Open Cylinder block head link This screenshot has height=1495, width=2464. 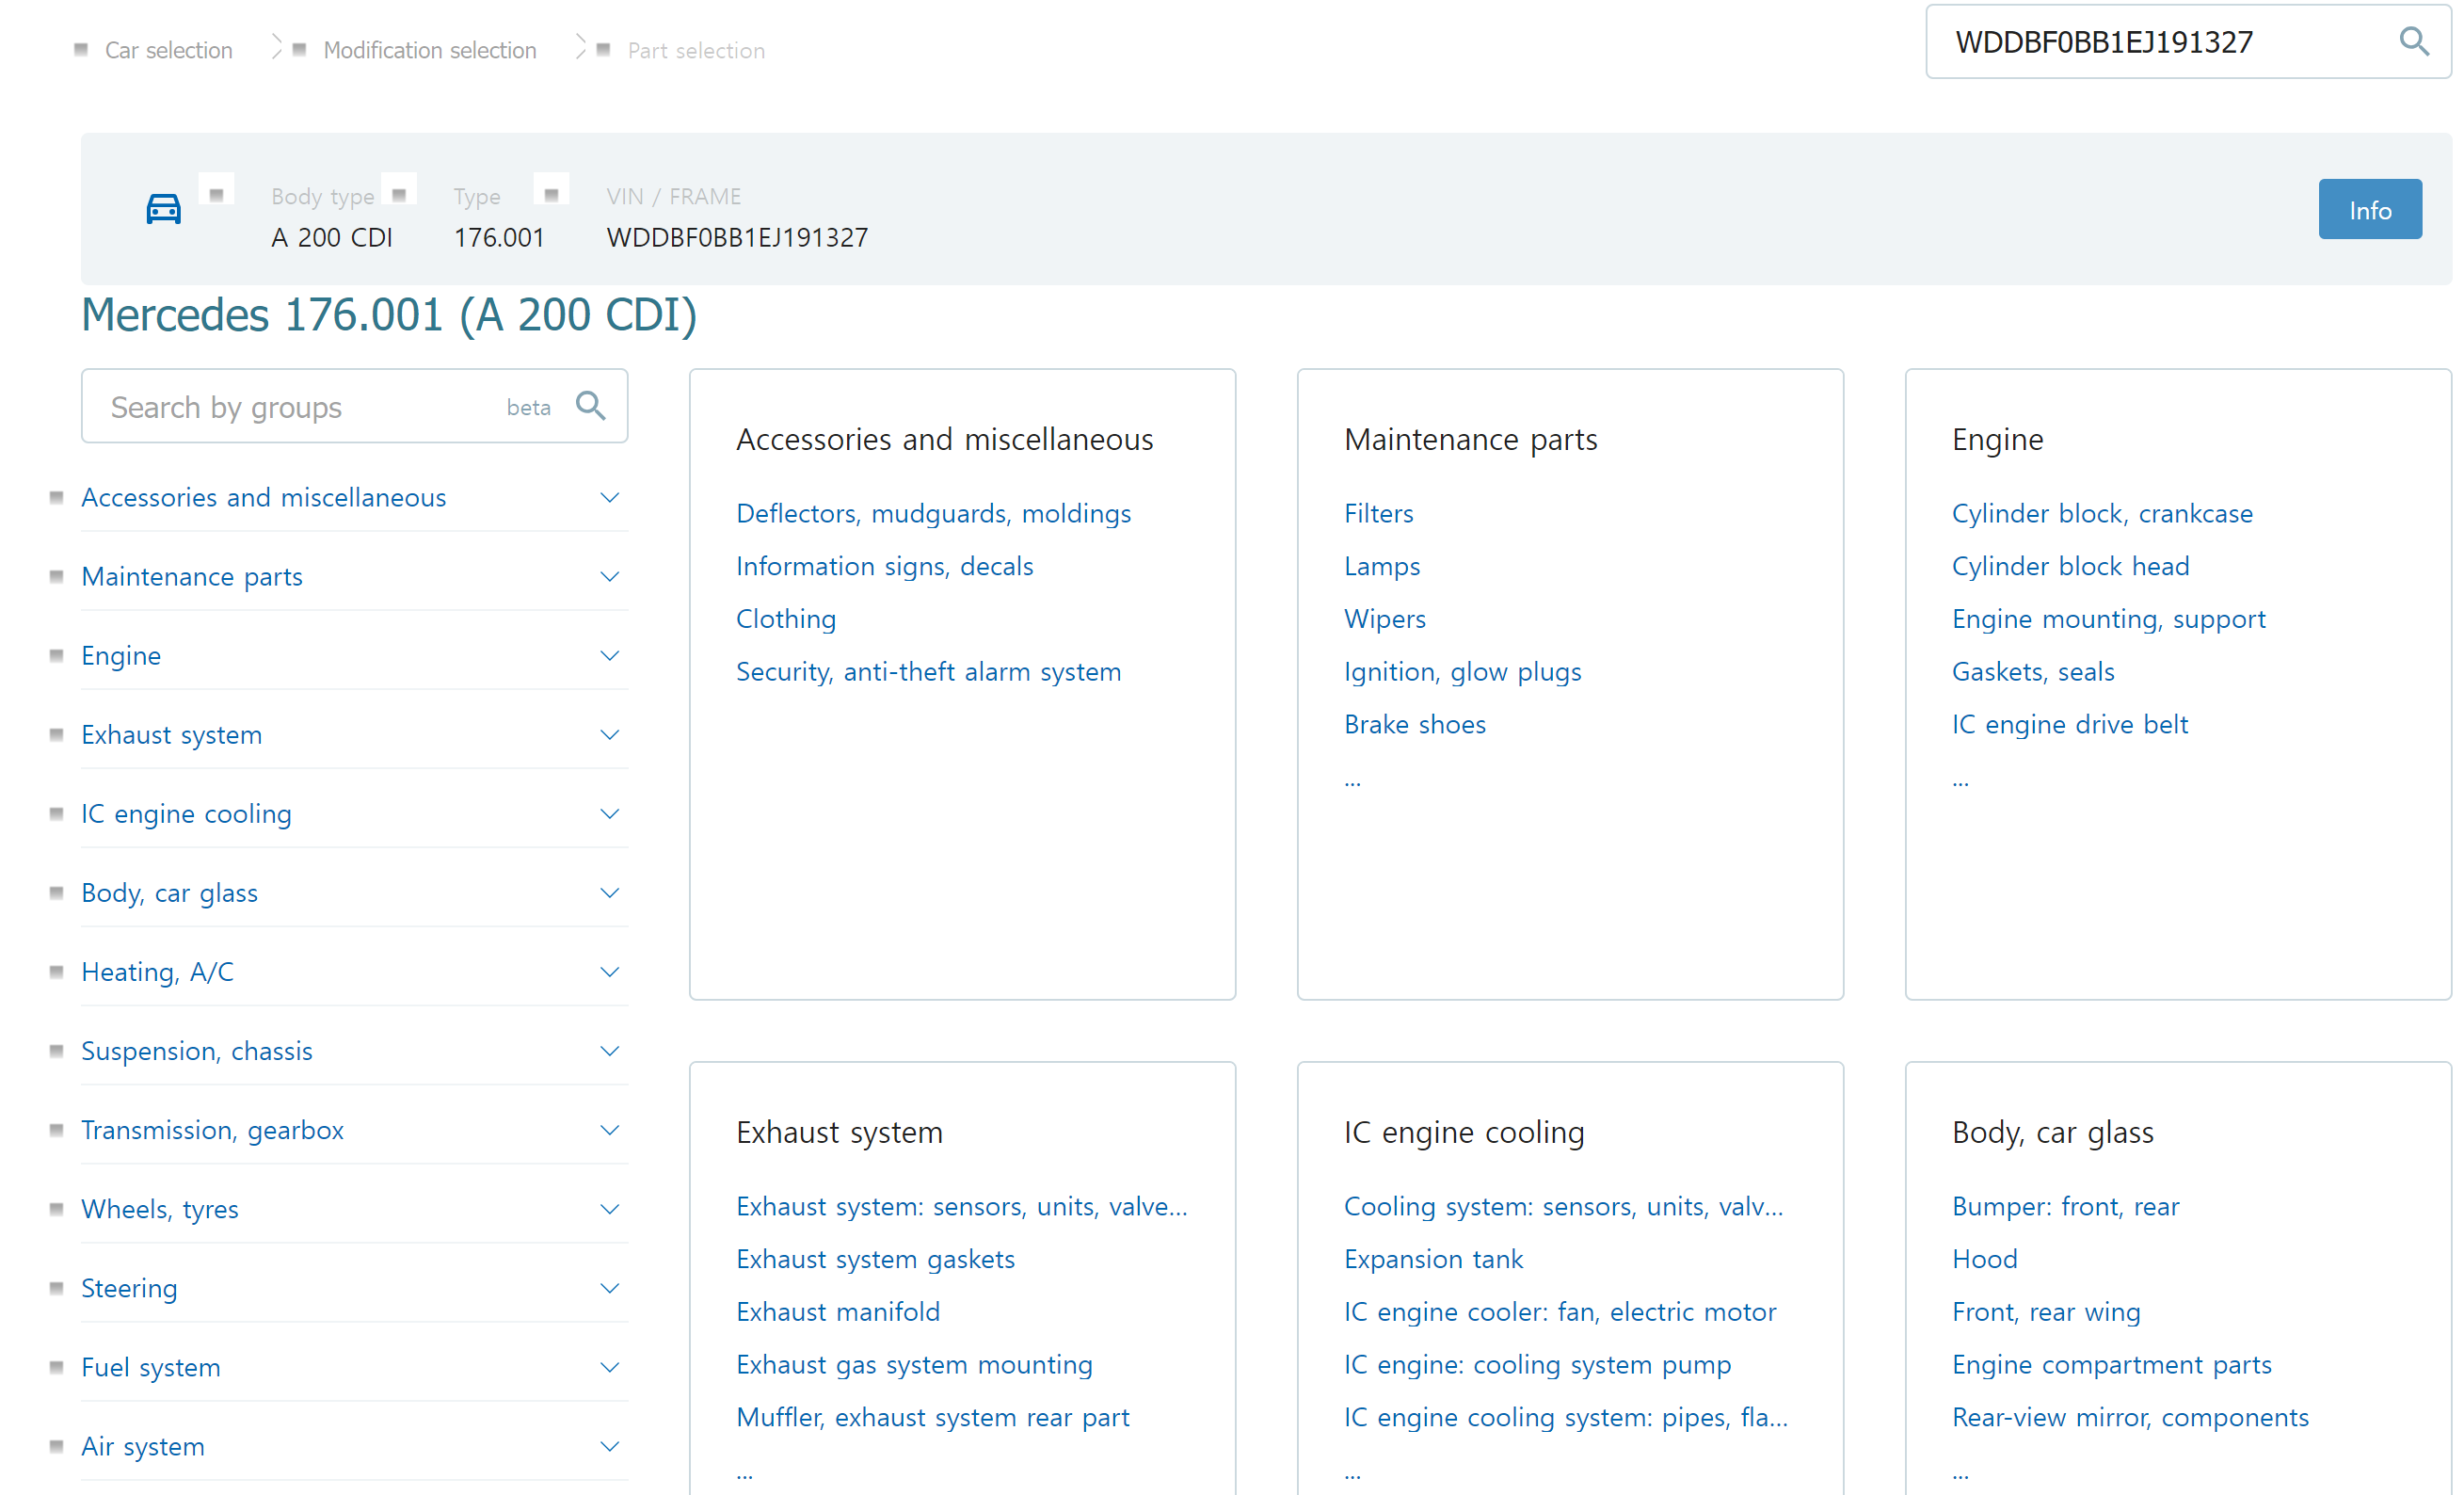tap(2070, 566)
